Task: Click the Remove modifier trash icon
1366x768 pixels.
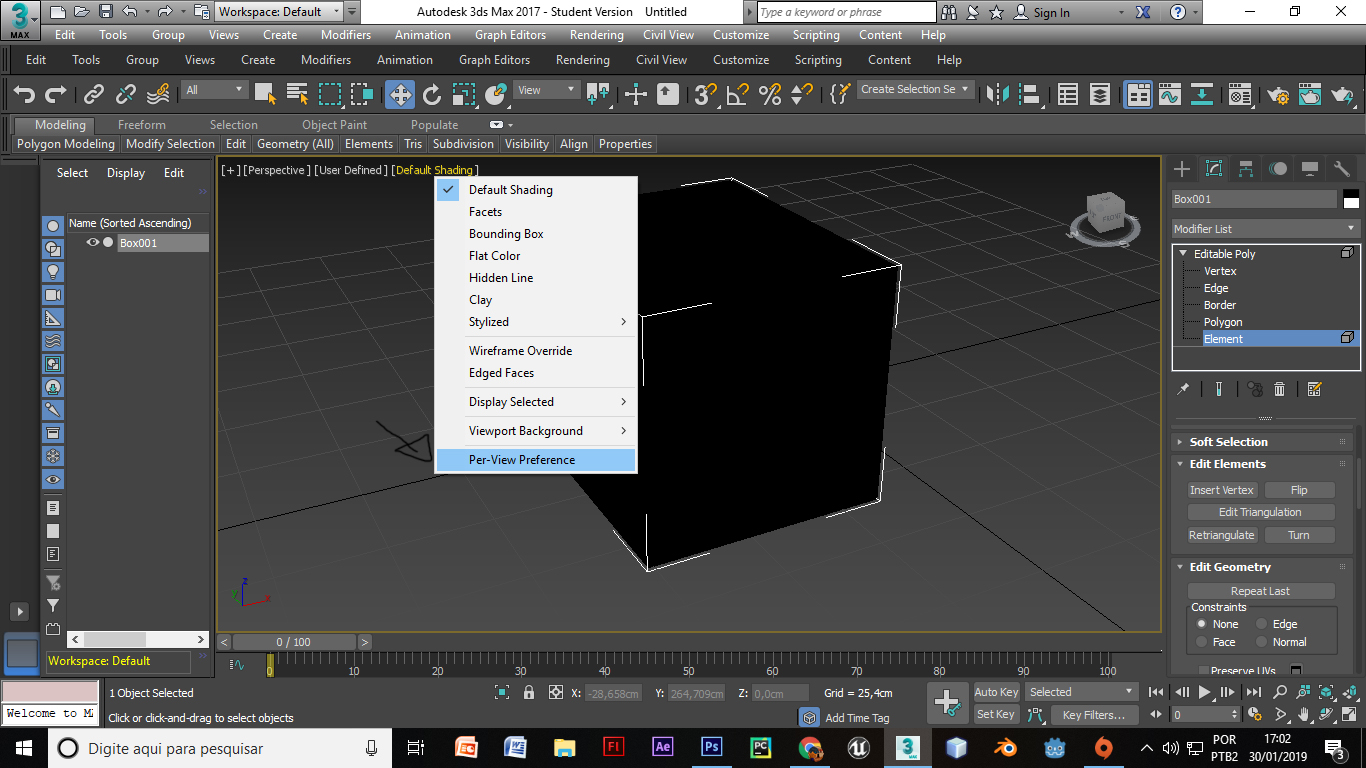Action: coord(1279,389)
